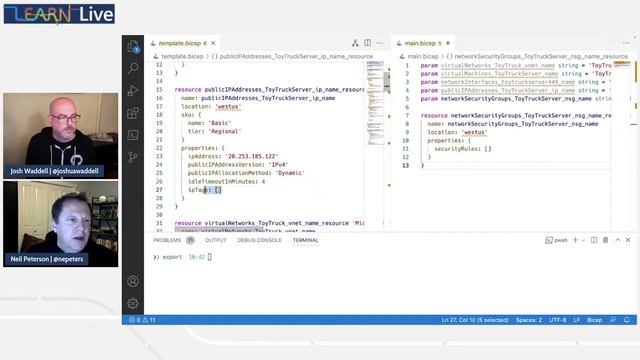Open the OUTPUT panel tab

tap(216, 240)
